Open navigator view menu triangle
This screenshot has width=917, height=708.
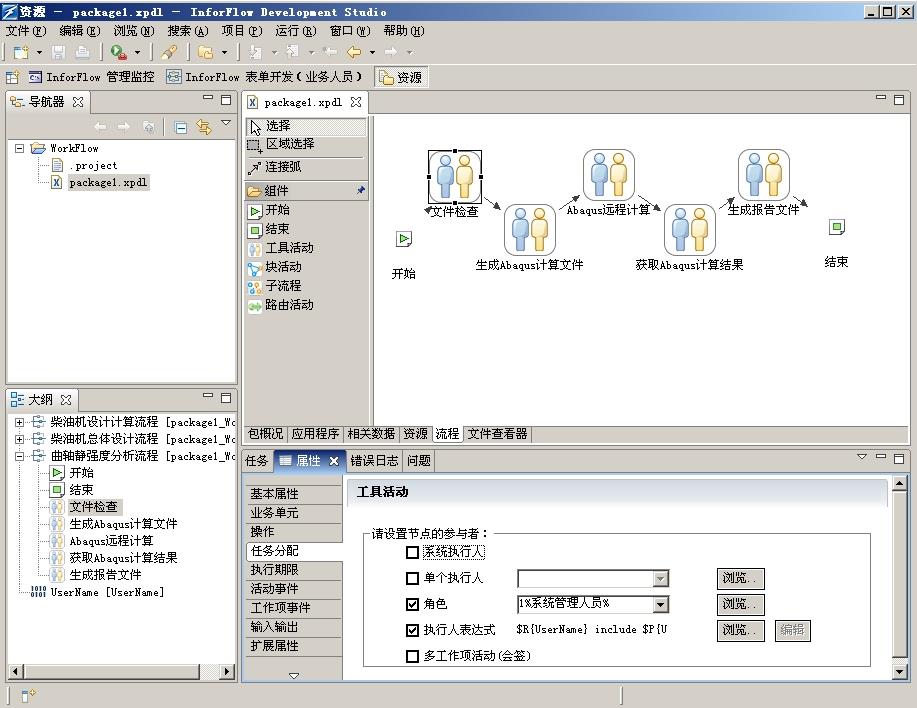(x=226, y=123)
